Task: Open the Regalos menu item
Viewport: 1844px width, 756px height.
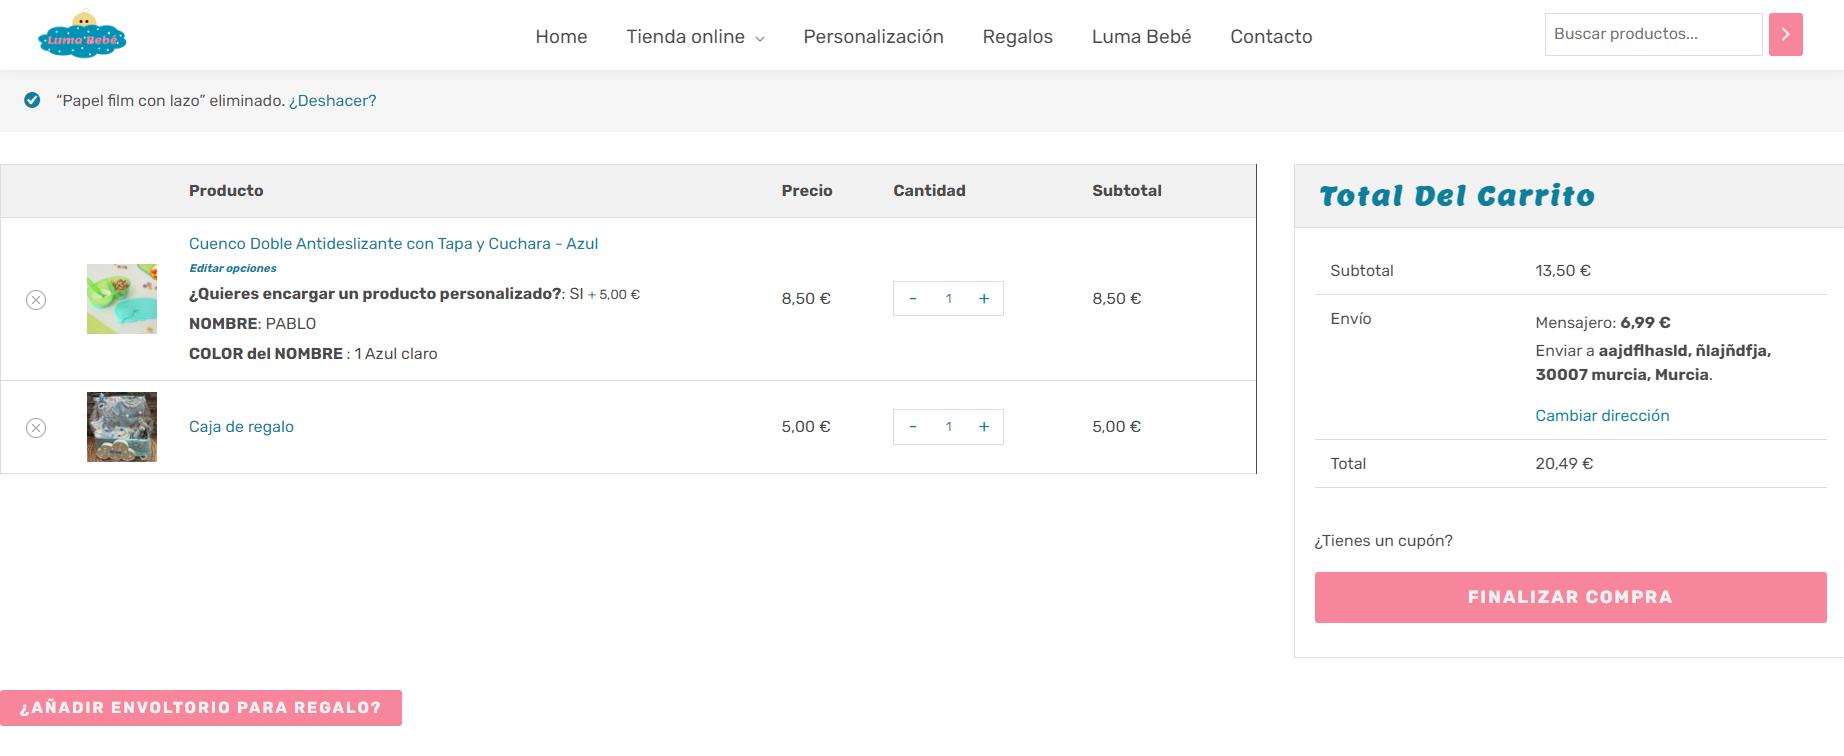Action: pos(1017,37)
